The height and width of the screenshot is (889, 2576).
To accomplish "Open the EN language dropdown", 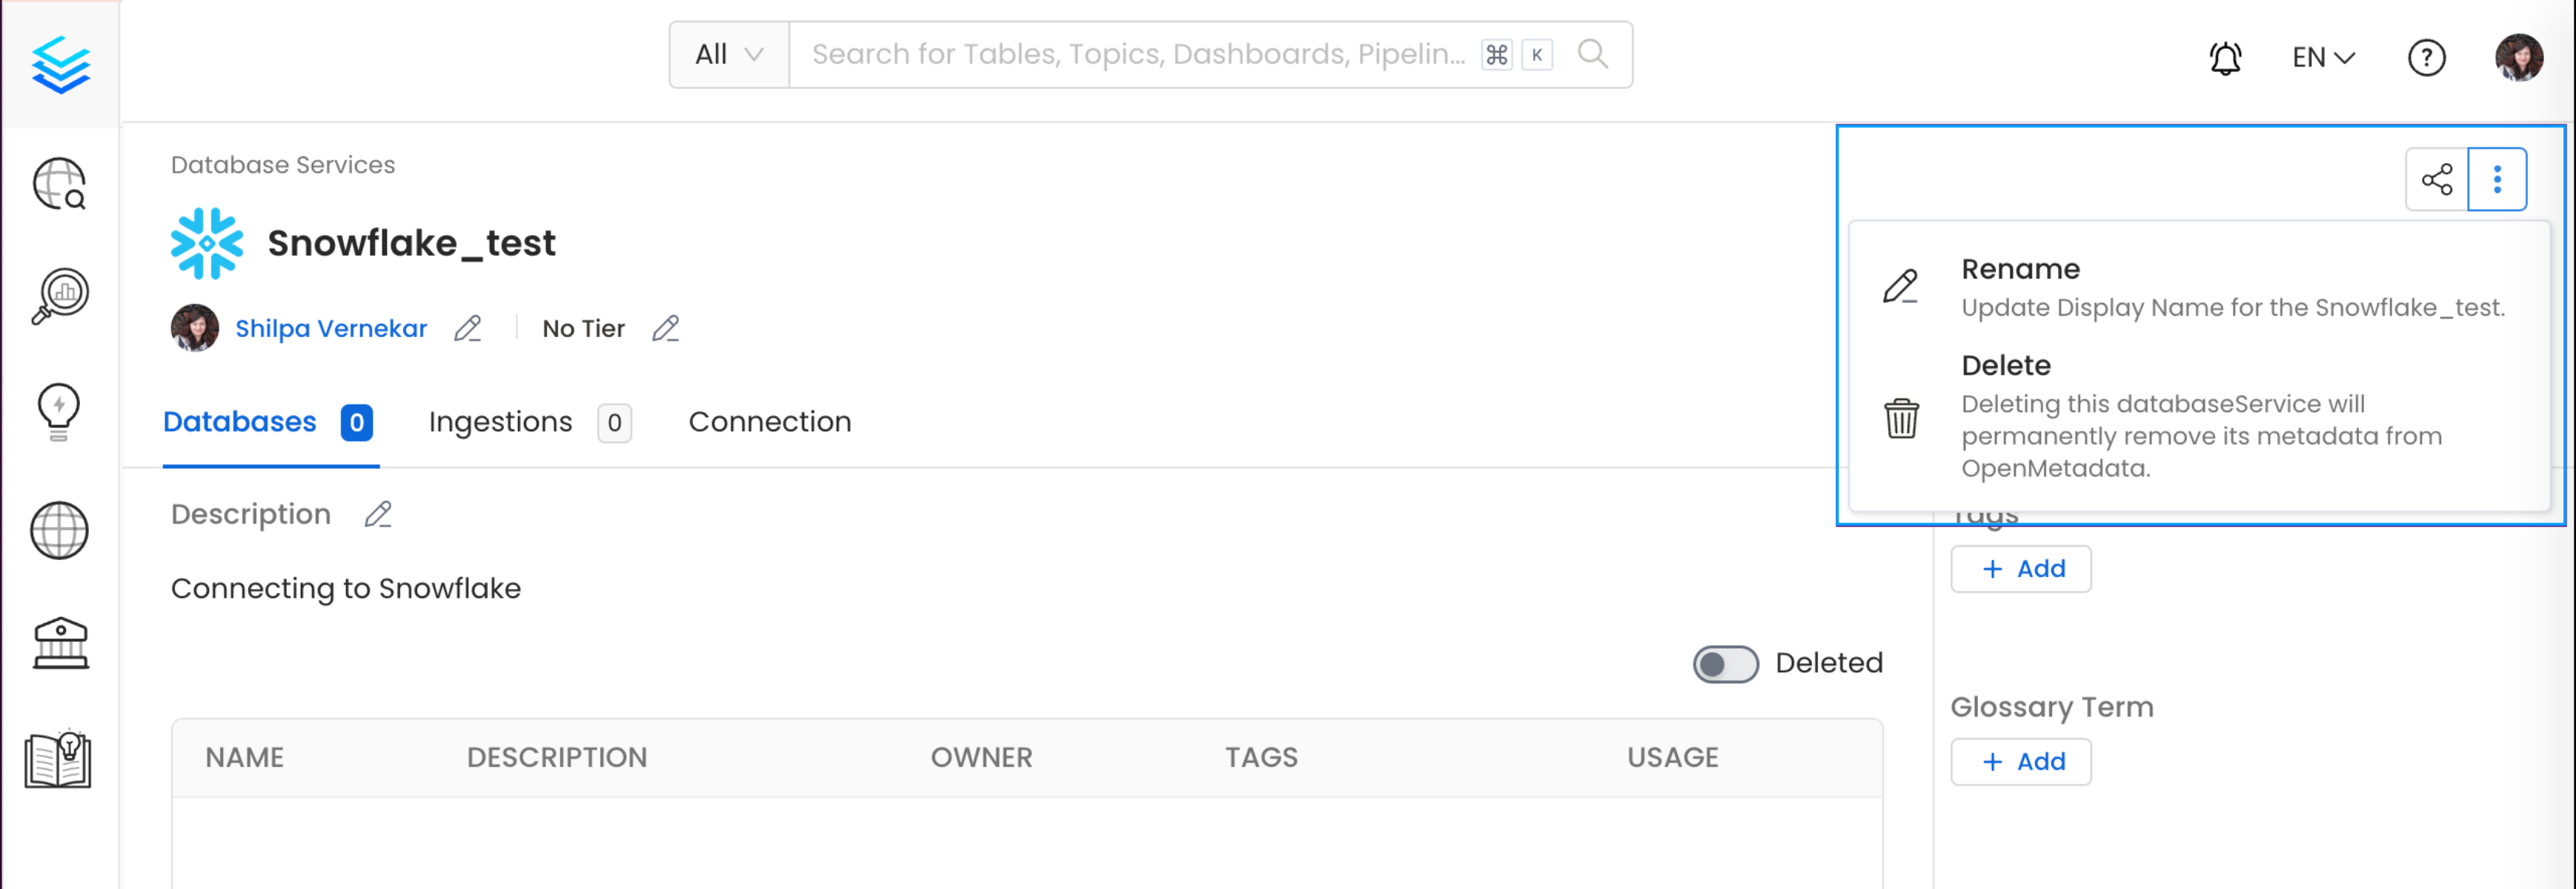I will pos(2323,58).
